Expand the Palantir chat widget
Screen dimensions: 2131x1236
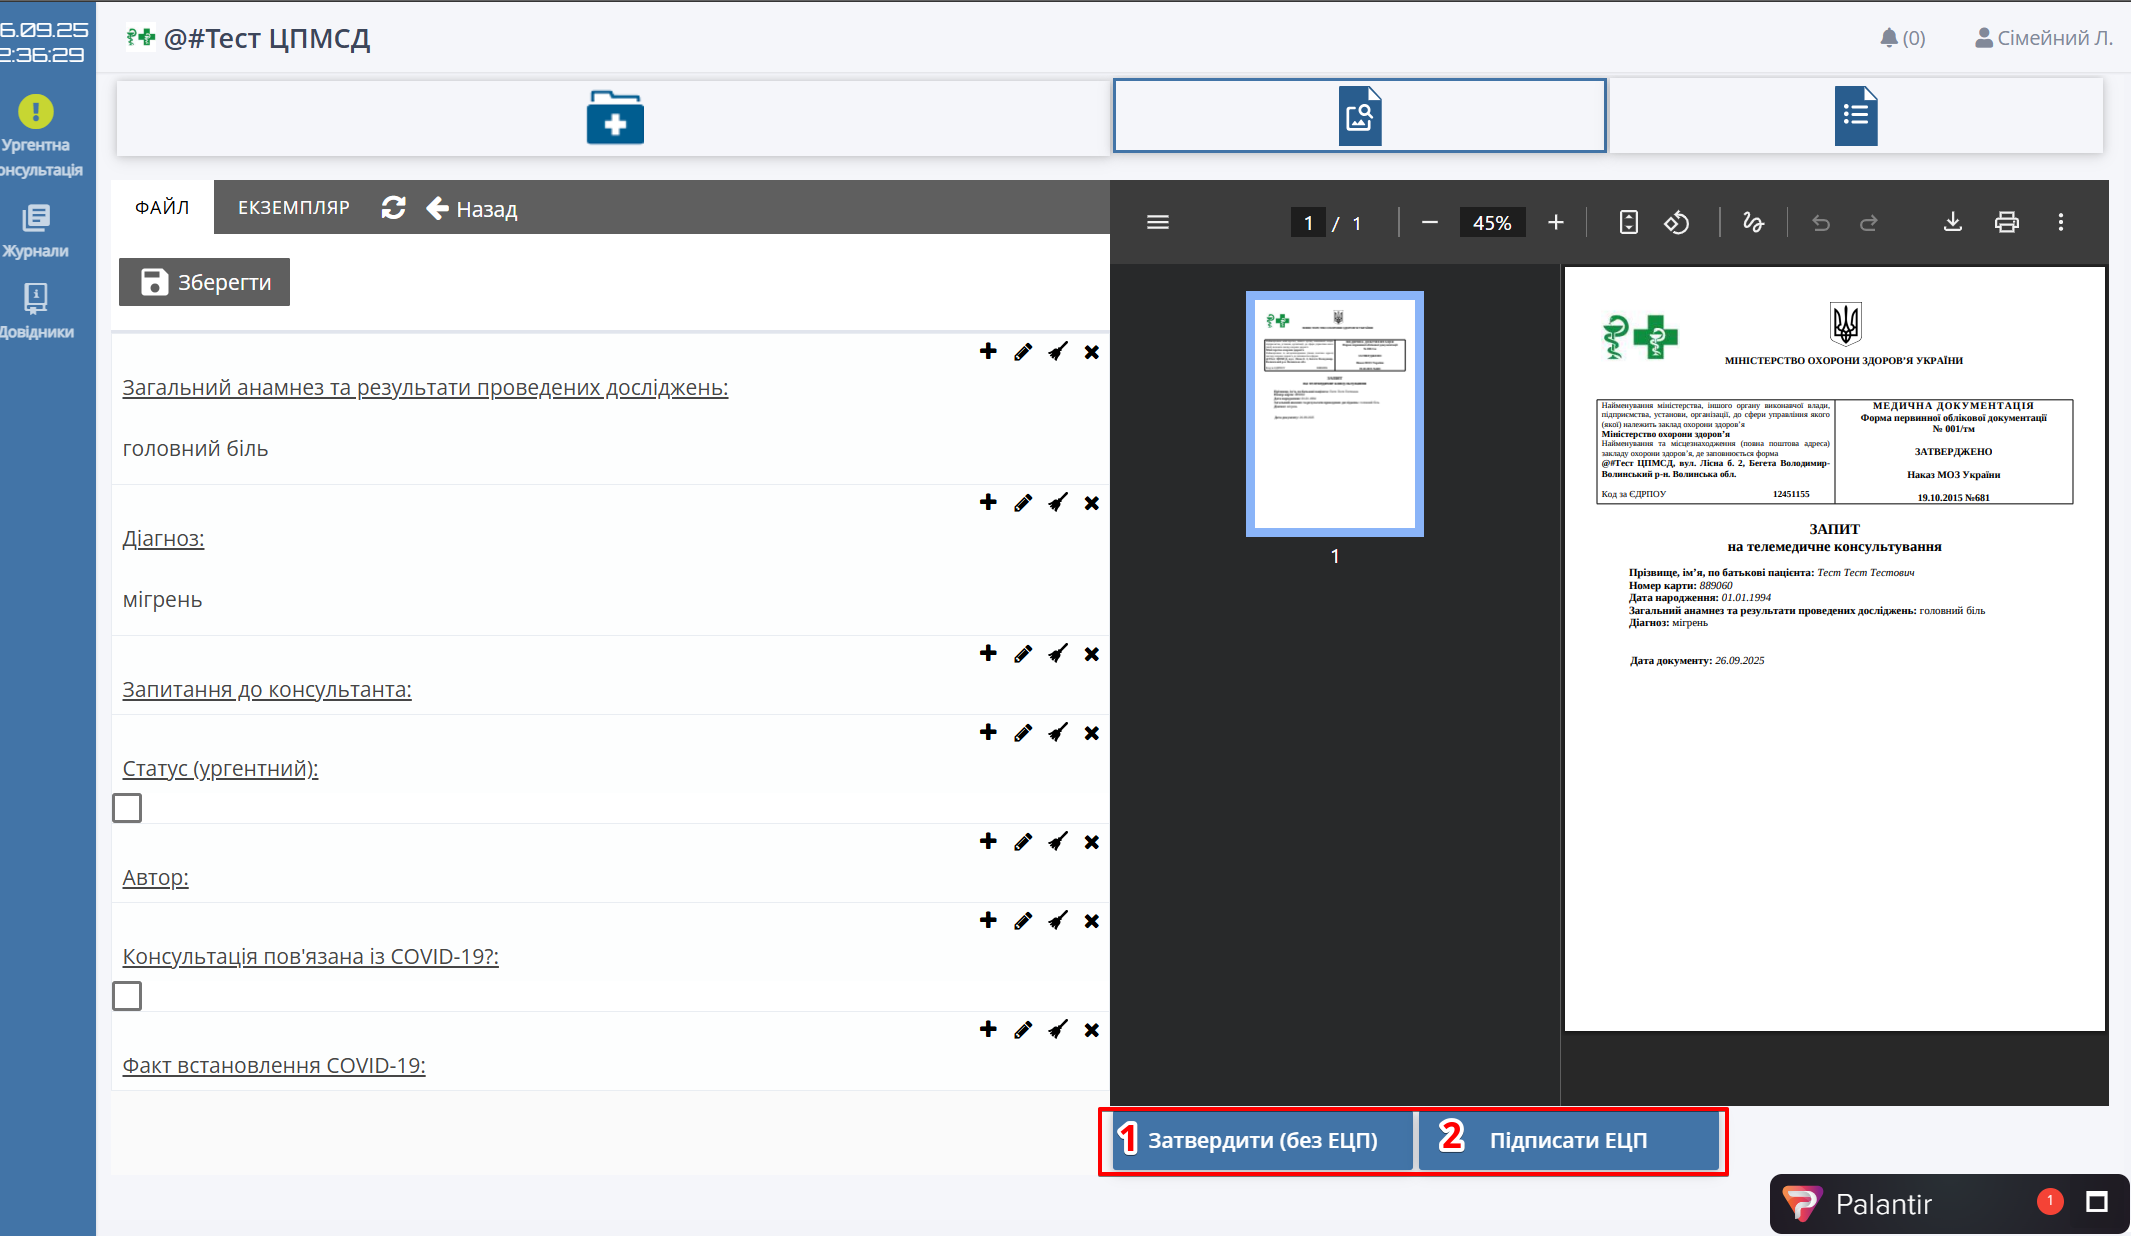point(2096,1202)
